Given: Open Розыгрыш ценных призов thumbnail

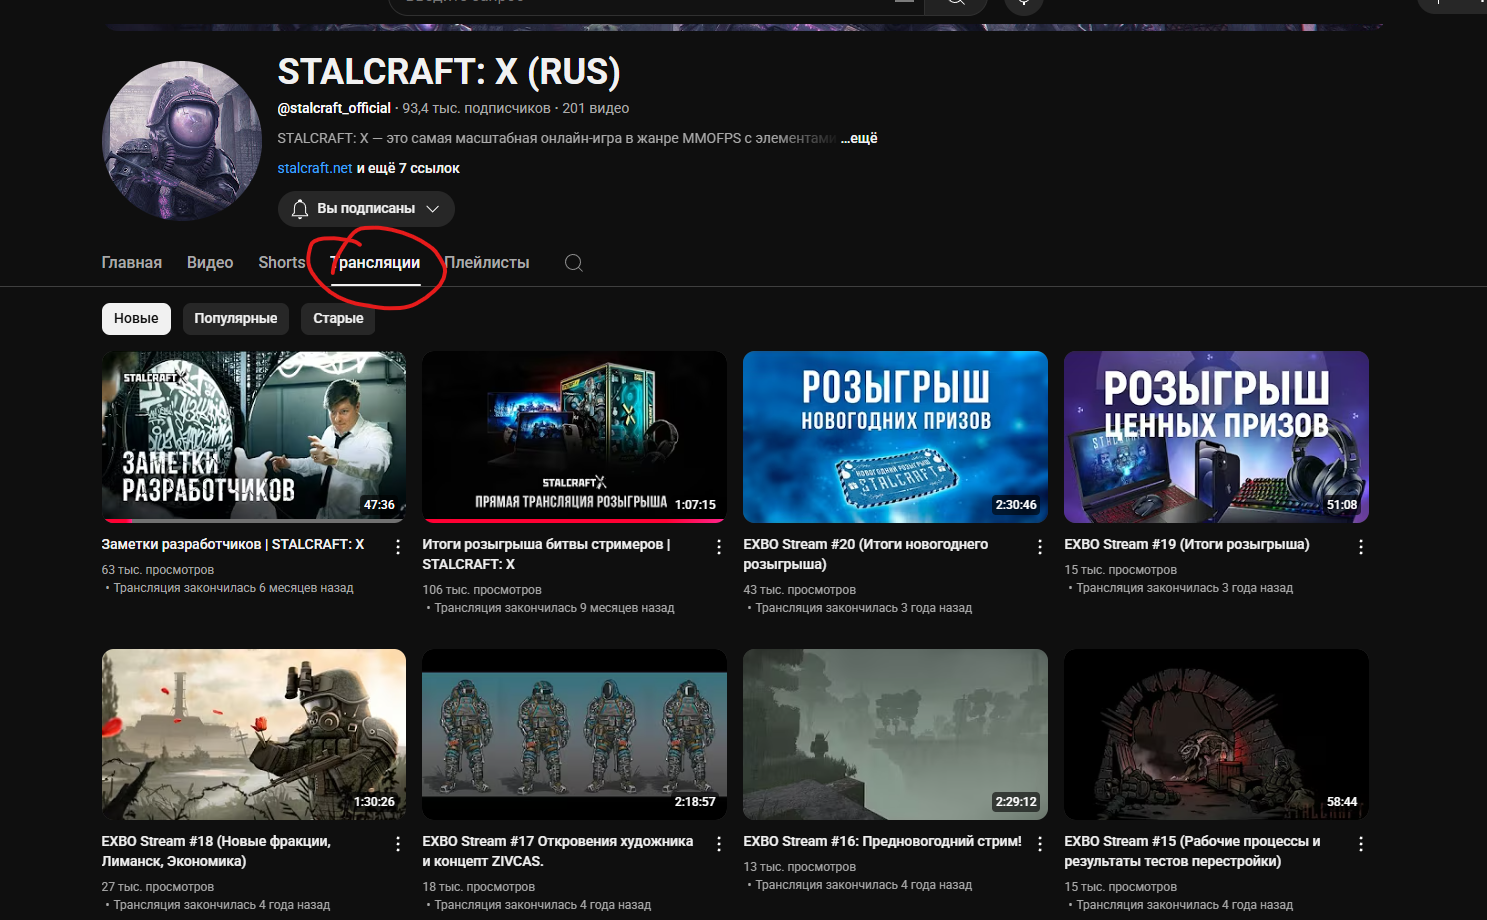Looking at the screenshot, I should (1216, 437).
